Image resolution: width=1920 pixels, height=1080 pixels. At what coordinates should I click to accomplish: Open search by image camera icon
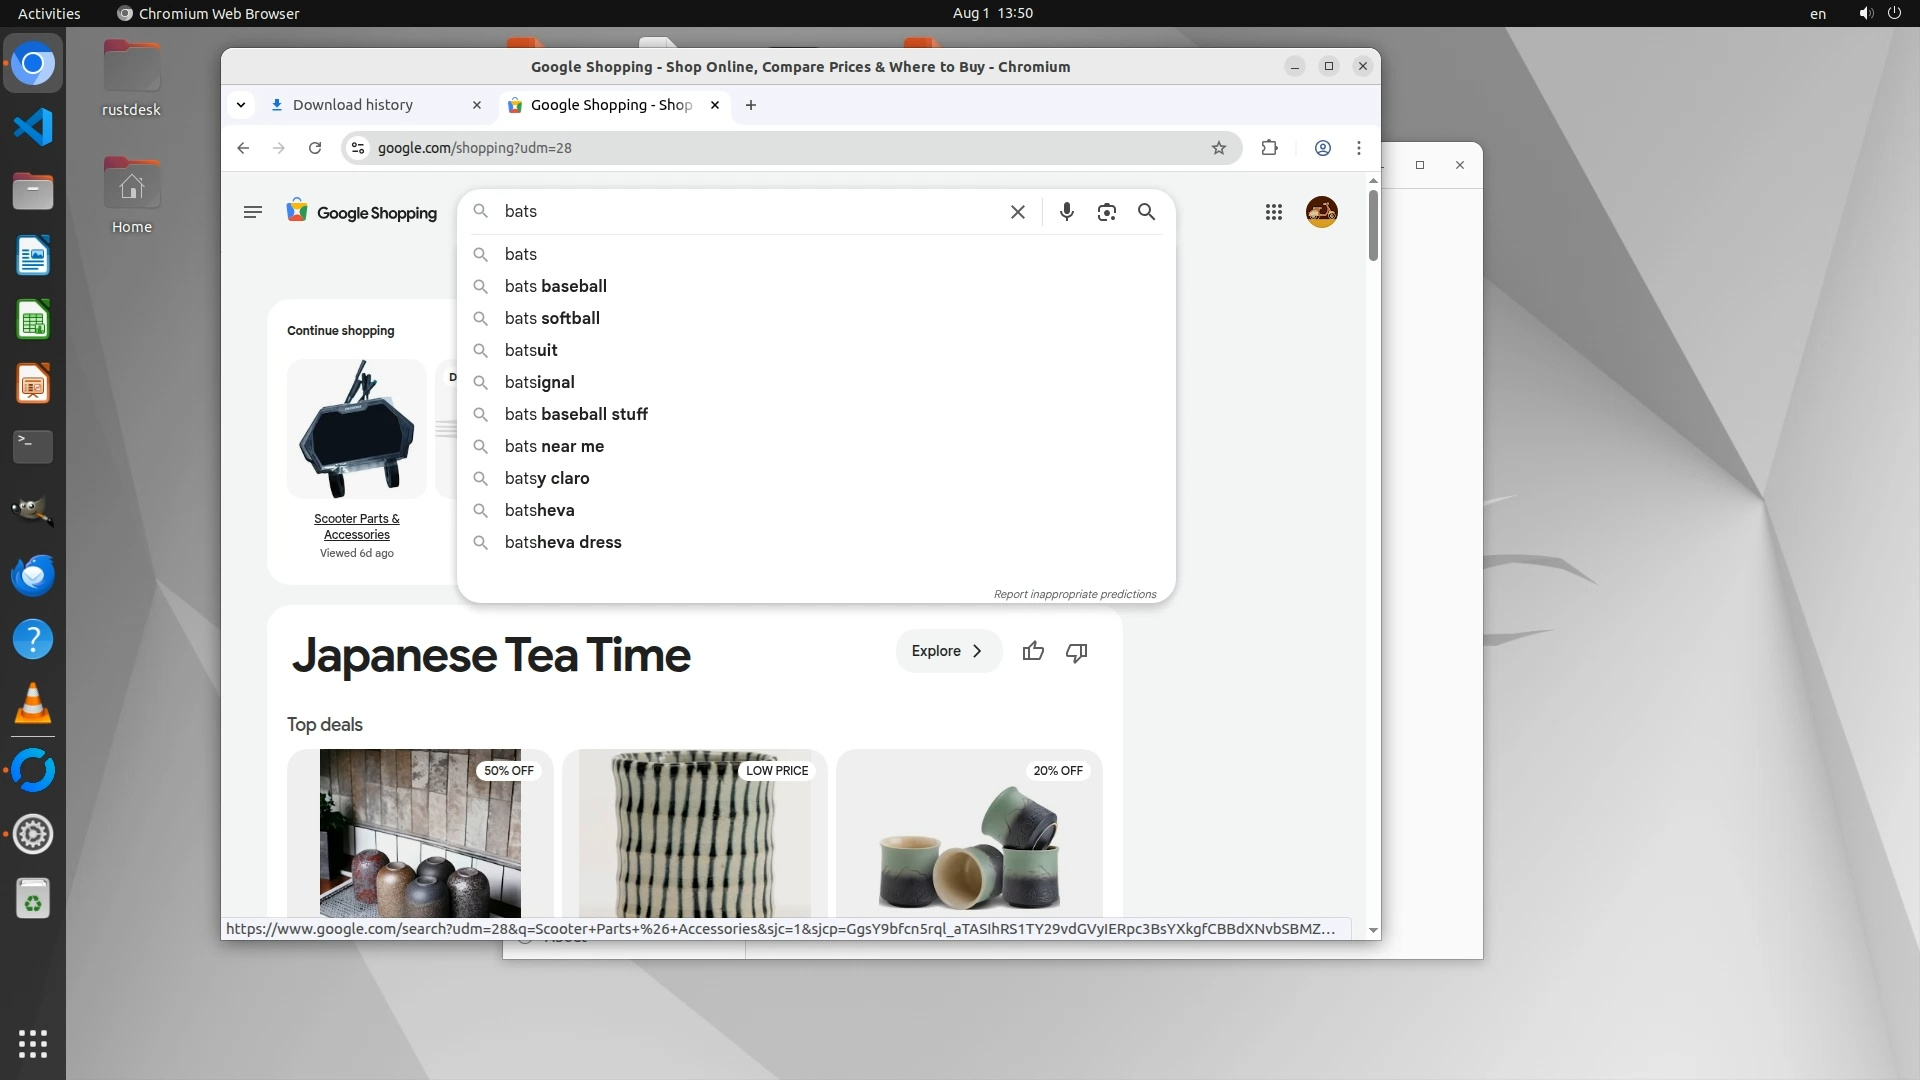[1106, 212]
